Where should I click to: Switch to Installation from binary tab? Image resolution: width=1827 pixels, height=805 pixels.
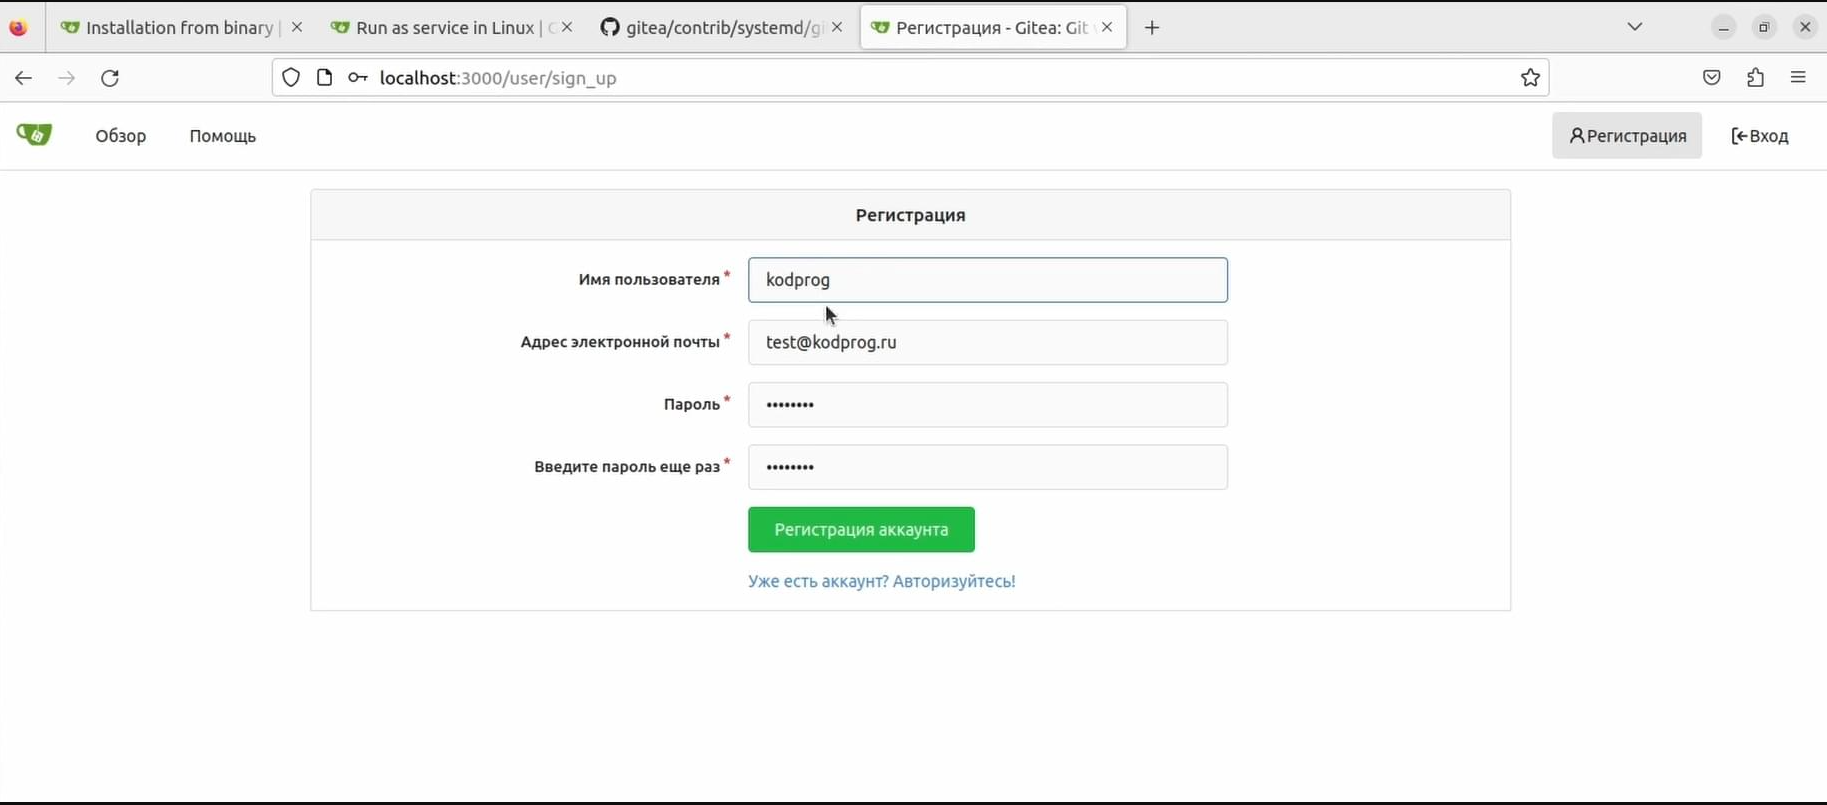point(170,28)
